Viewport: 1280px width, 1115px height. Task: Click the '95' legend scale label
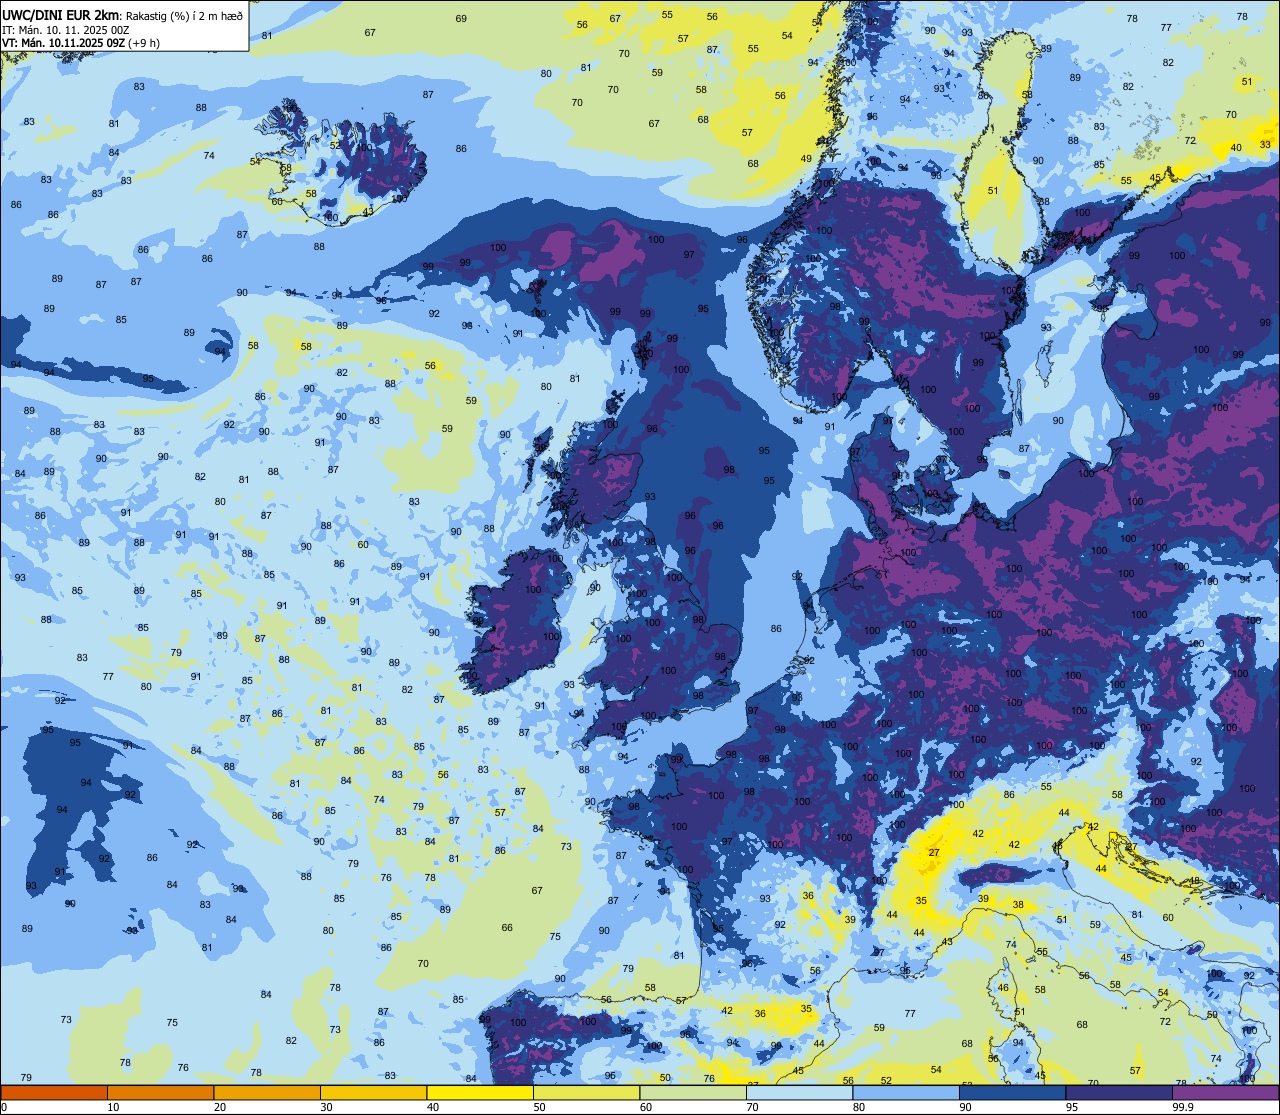pos(1072,1107)
